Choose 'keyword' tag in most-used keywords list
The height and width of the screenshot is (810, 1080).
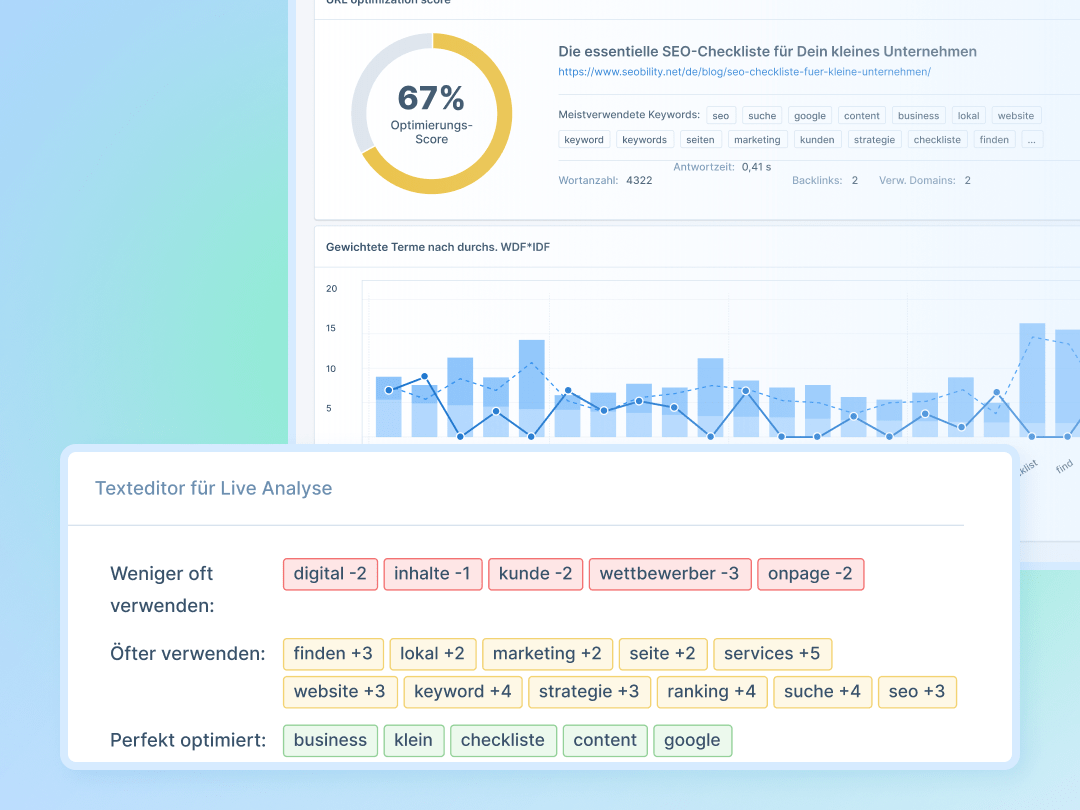click(x=584, y=140)
